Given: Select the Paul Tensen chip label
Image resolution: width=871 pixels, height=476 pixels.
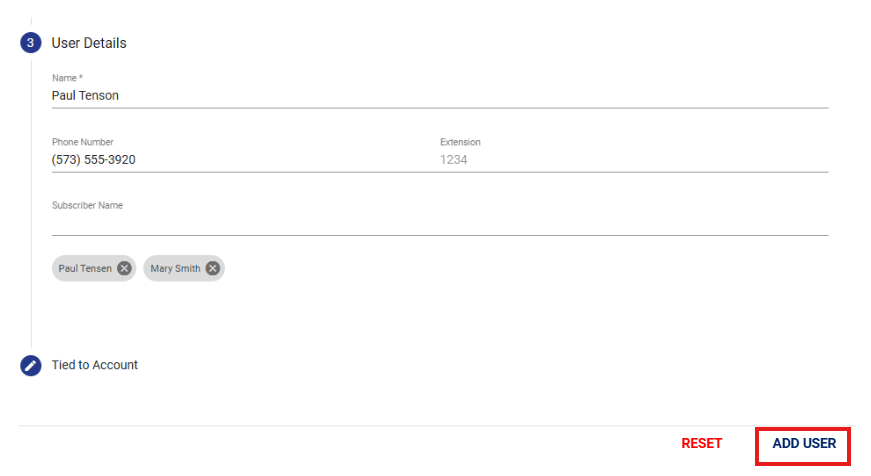Looking at the screenshot, I should point(85,268).
